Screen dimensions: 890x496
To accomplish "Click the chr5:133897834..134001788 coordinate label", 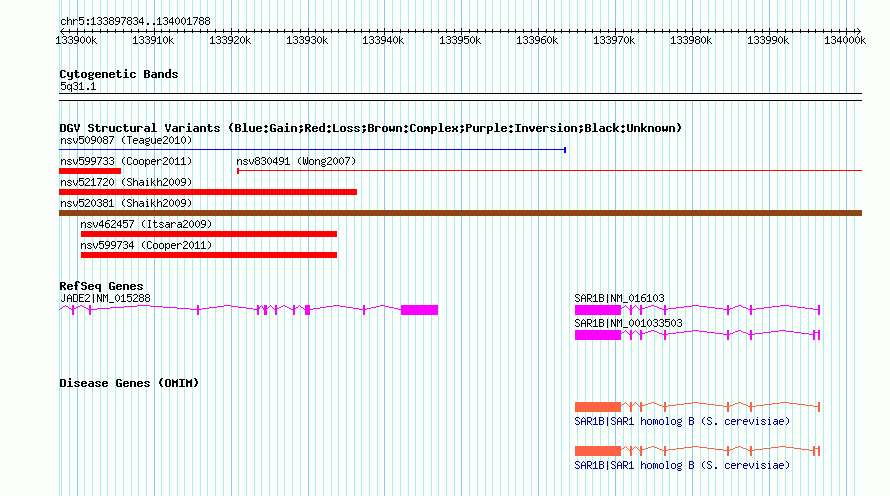I will click(x=135, y=21).
